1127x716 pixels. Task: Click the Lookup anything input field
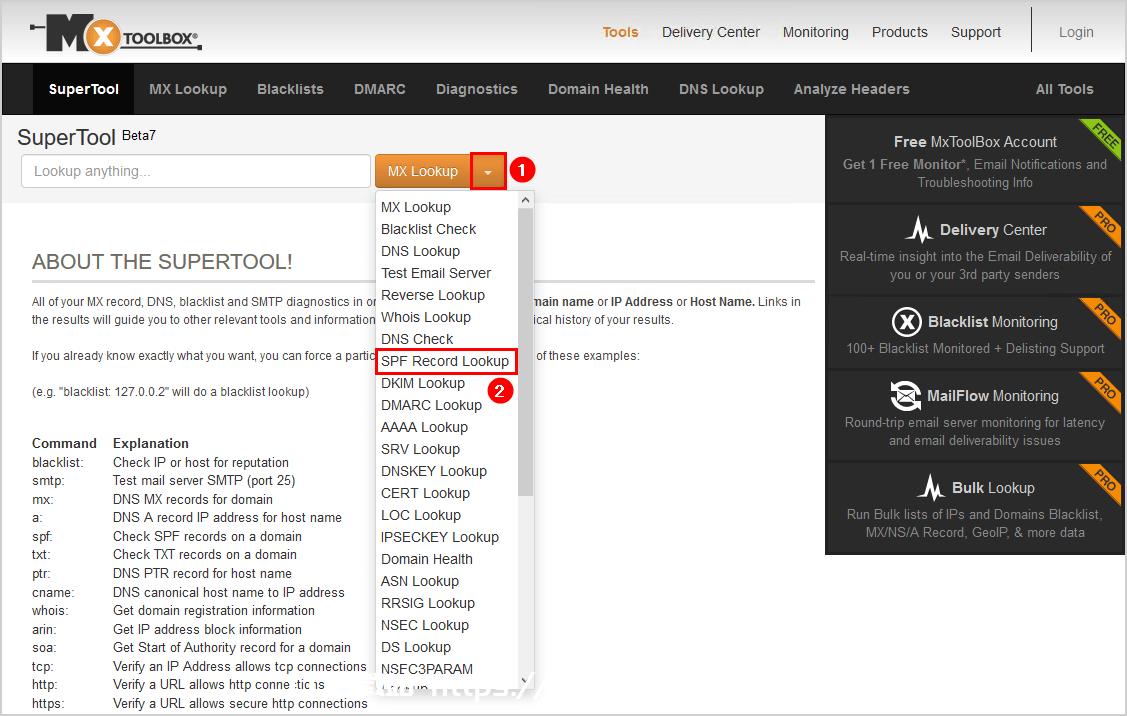tap(196, 171)
